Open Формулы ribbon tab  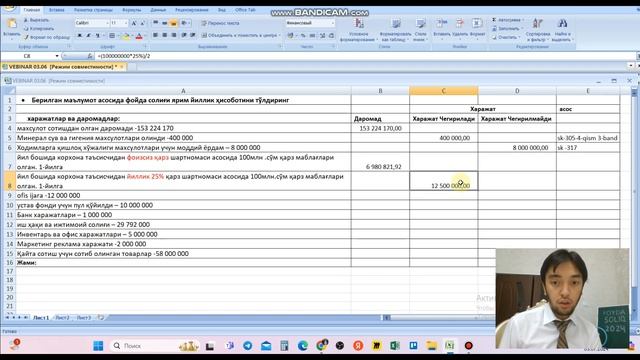tap(131, 10)
